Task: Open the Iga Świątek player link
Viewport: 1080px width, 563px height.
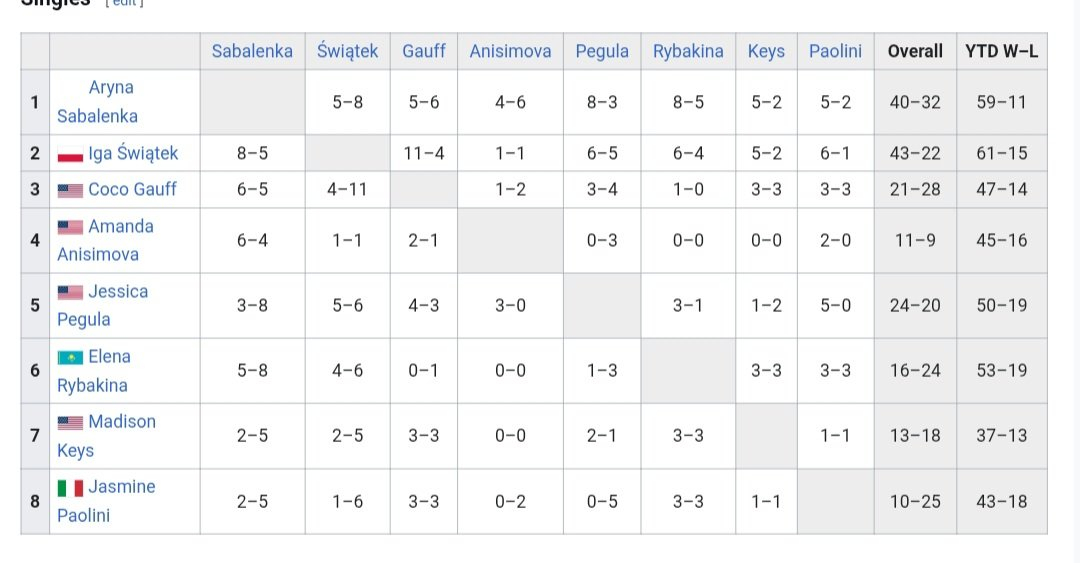Action: pos(133,153)
